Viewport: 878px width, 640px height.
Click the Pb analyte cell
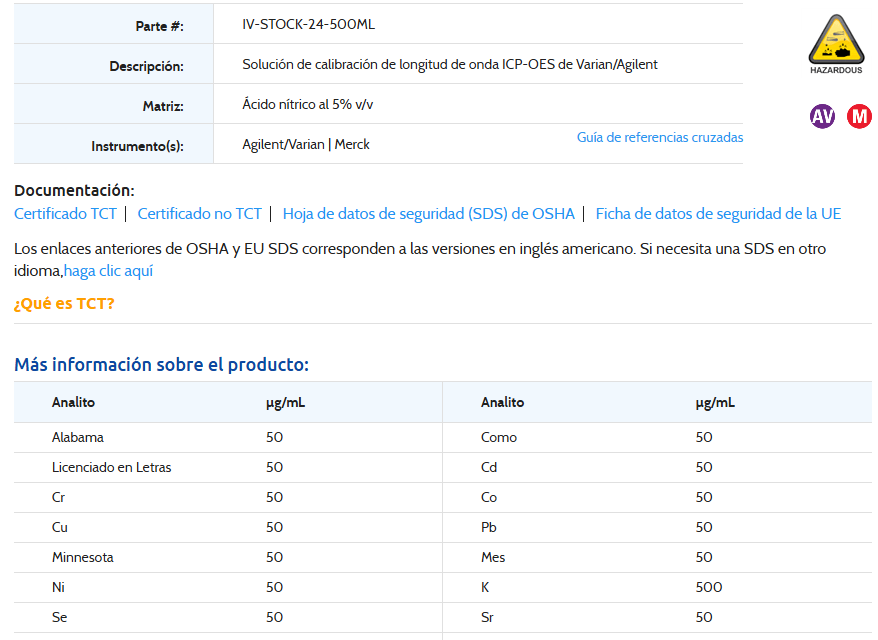coord(489,527)
